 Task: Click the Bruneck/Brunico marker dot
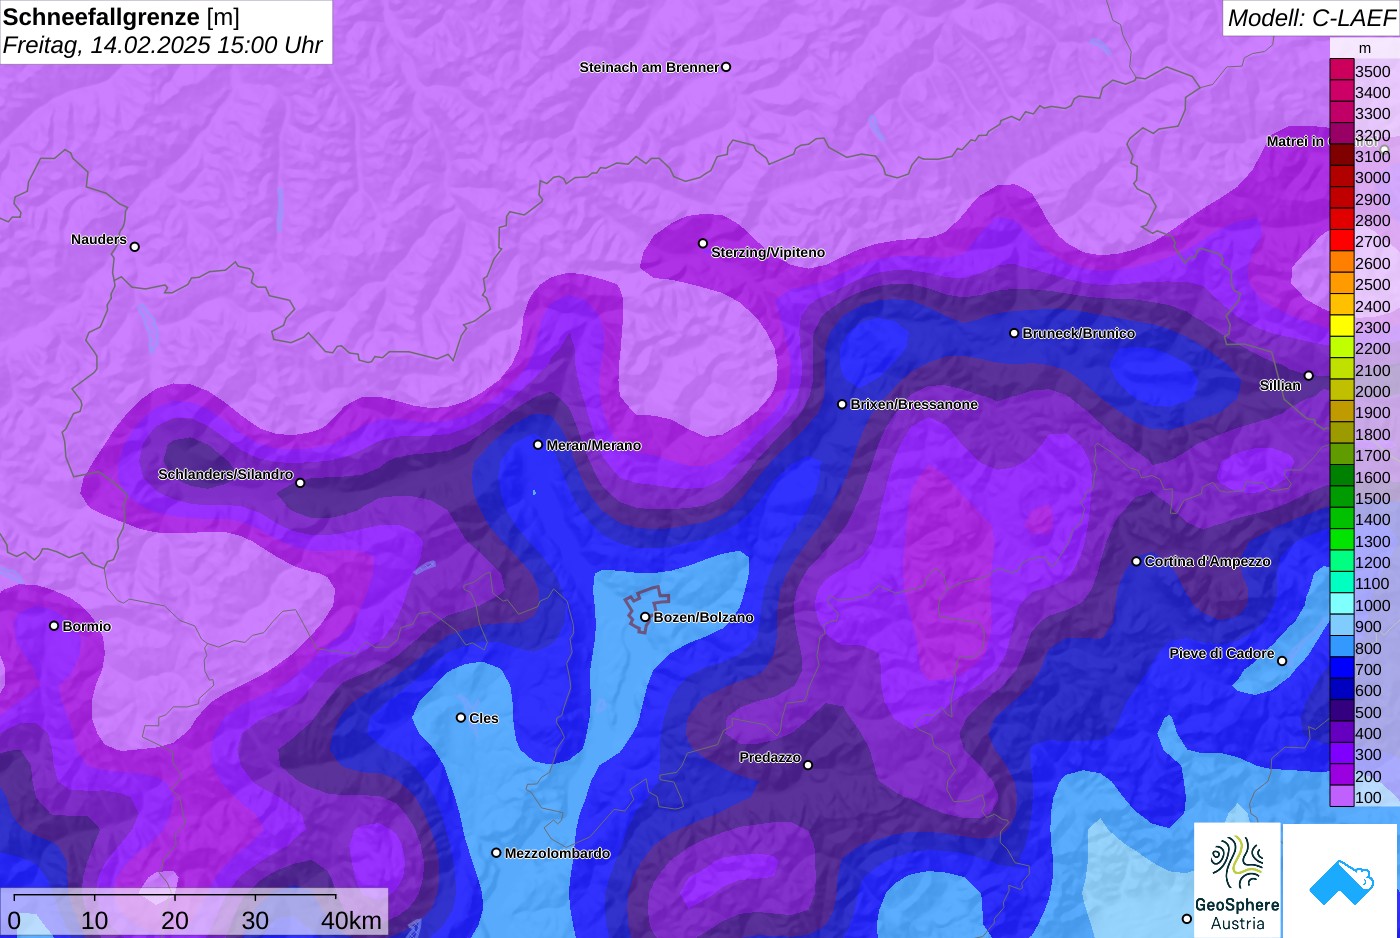(x=1014, y=333)
